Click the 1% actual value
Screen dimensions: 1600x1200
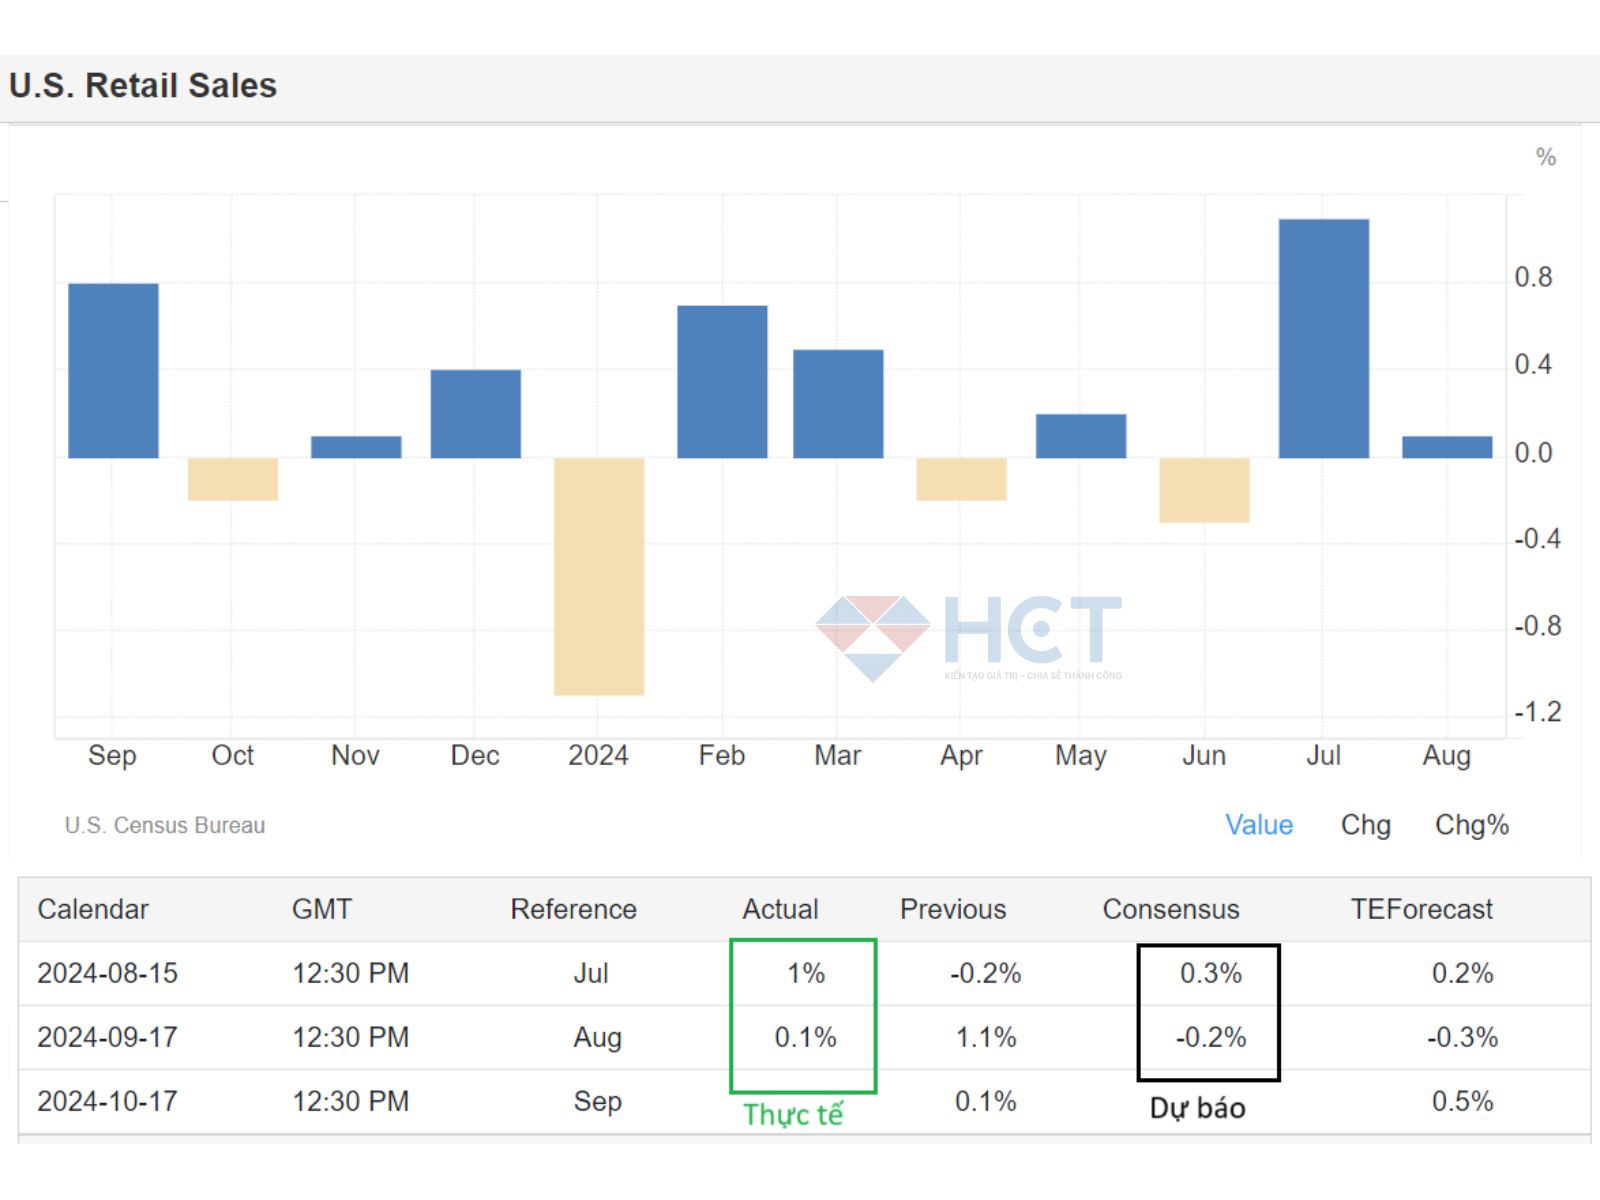(x=806, y=973)
